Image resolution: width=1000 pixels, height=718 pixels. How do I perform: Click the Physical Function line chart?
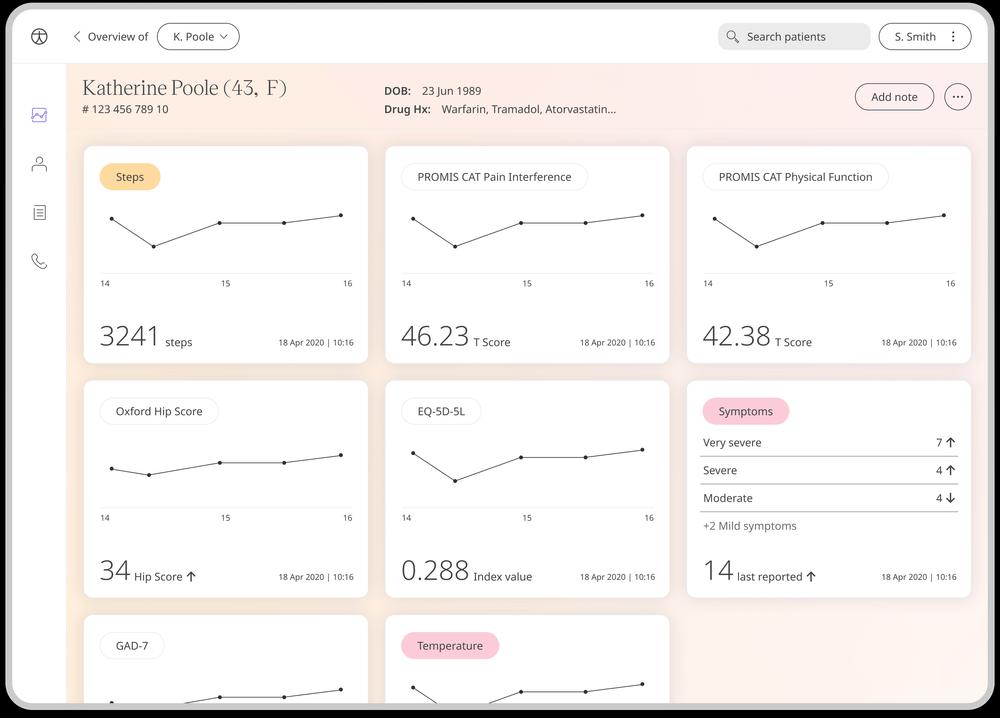click(x=829, y=231)
